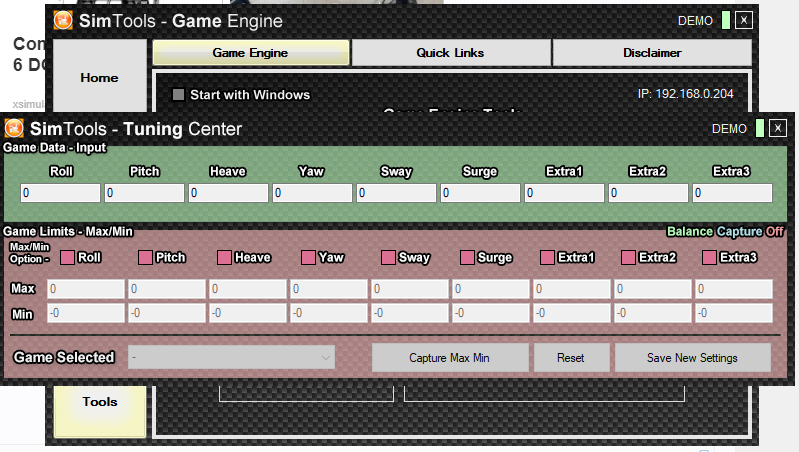Enable Start with Windows checkbox
Viewport: 799px width, 452px height.
178,95
